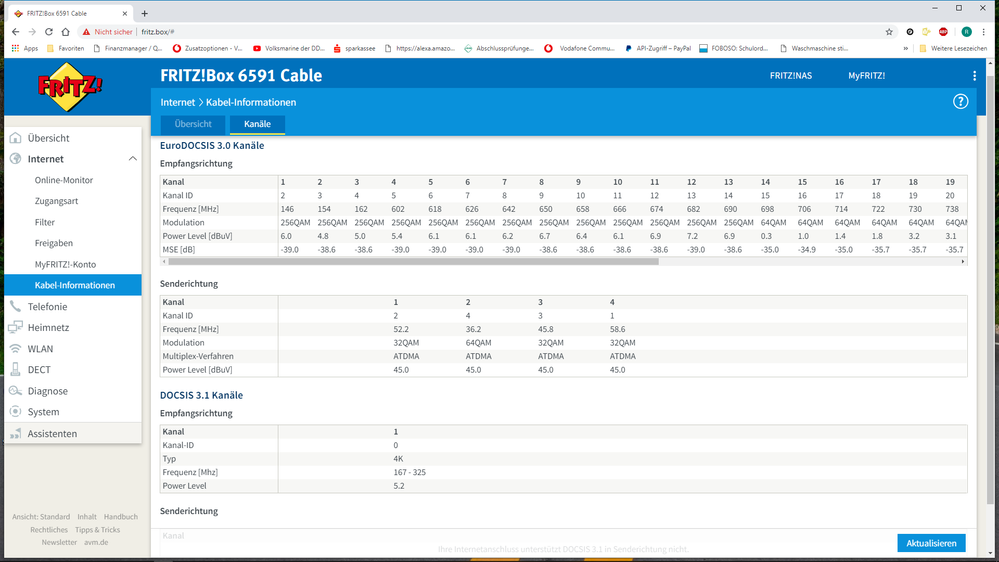
Task: Select Freigaben in sidebar
Action: coord(54,243)
